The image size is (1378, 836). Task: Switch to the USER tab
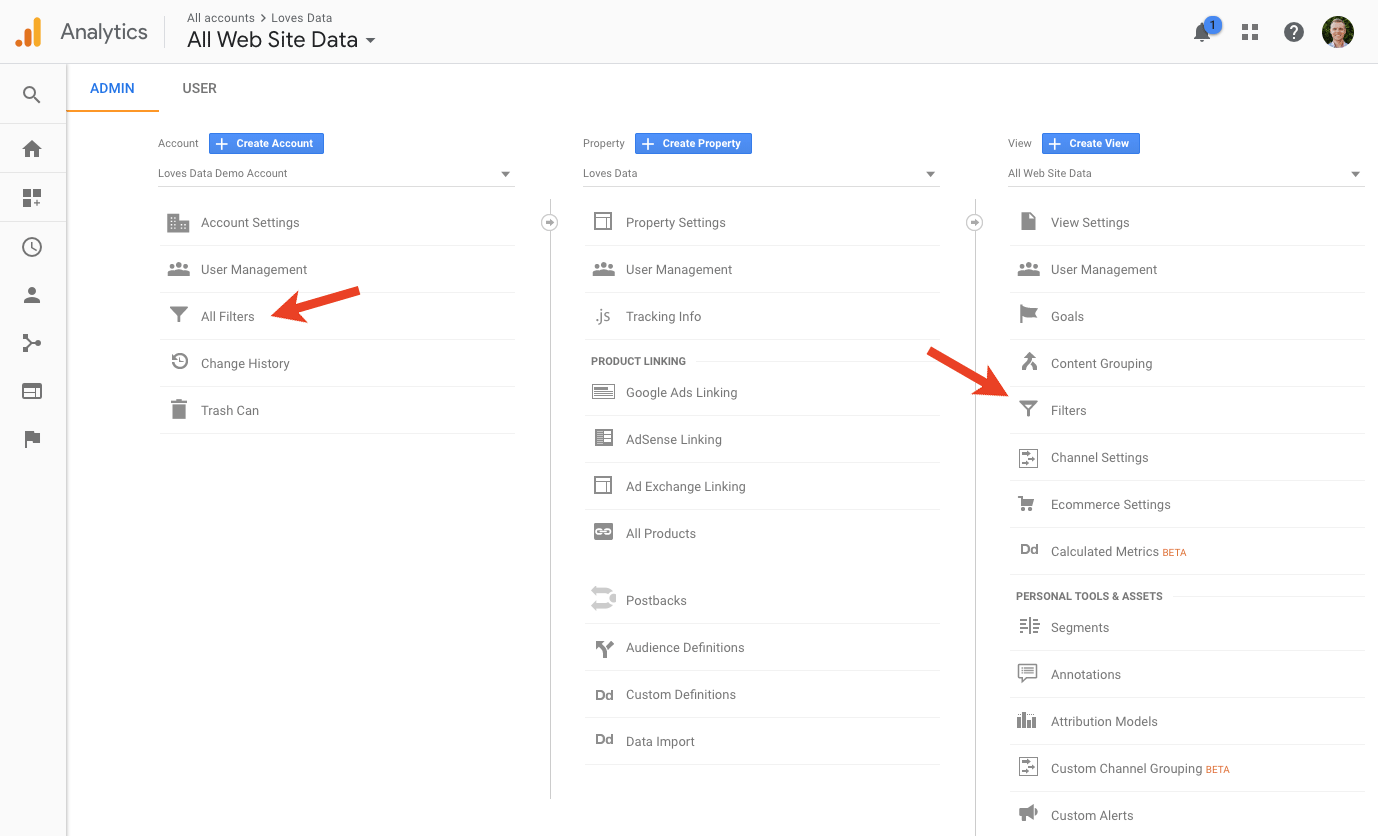[x=199, y=88]
